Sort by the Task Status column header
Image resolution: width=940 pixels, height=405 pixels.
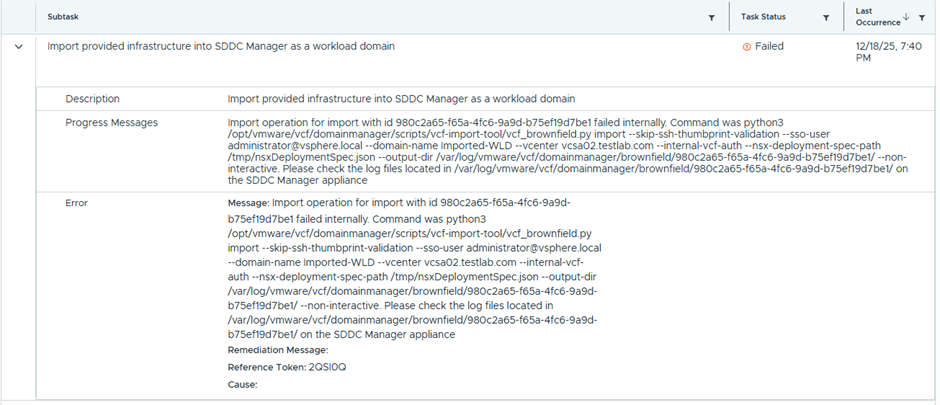[763, 17]
